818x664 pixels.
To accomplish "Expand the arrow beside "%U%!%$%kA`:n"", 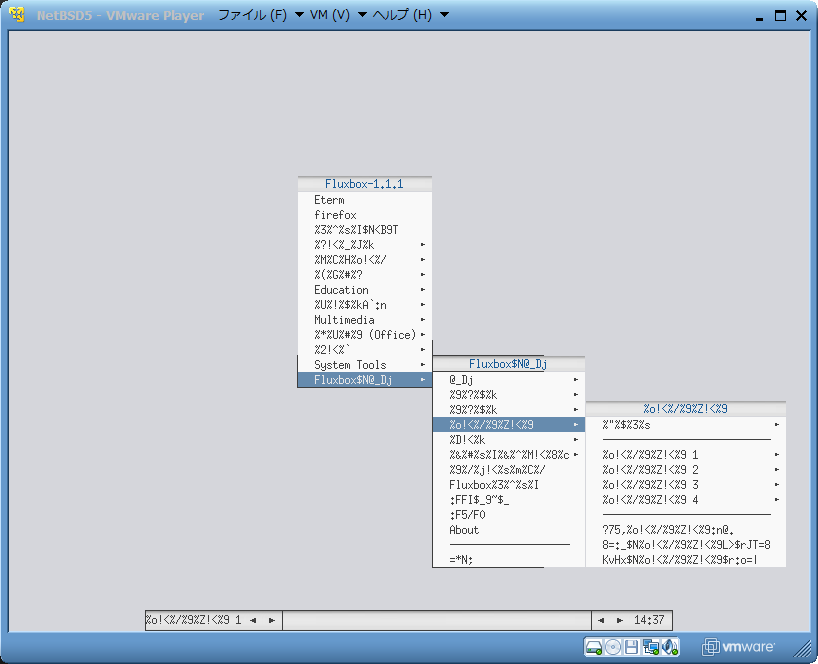I will click(423, 305).
